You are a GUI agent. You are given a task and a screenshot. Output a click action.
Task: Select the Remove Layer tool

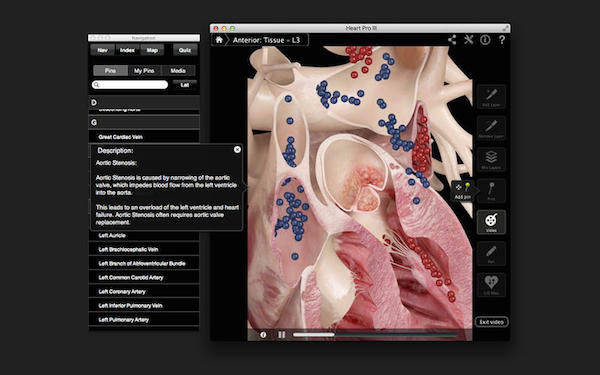(491, 128)
